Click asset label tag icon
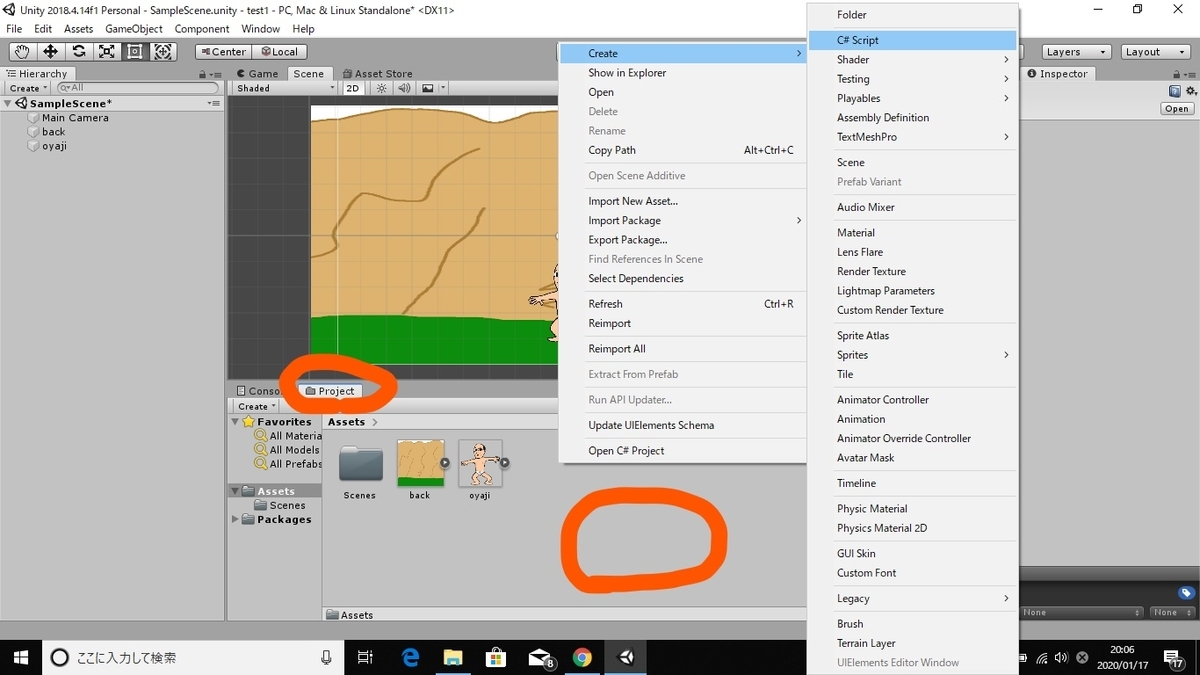Viewport: 1200px width, 675px height. coord(1186,593)
